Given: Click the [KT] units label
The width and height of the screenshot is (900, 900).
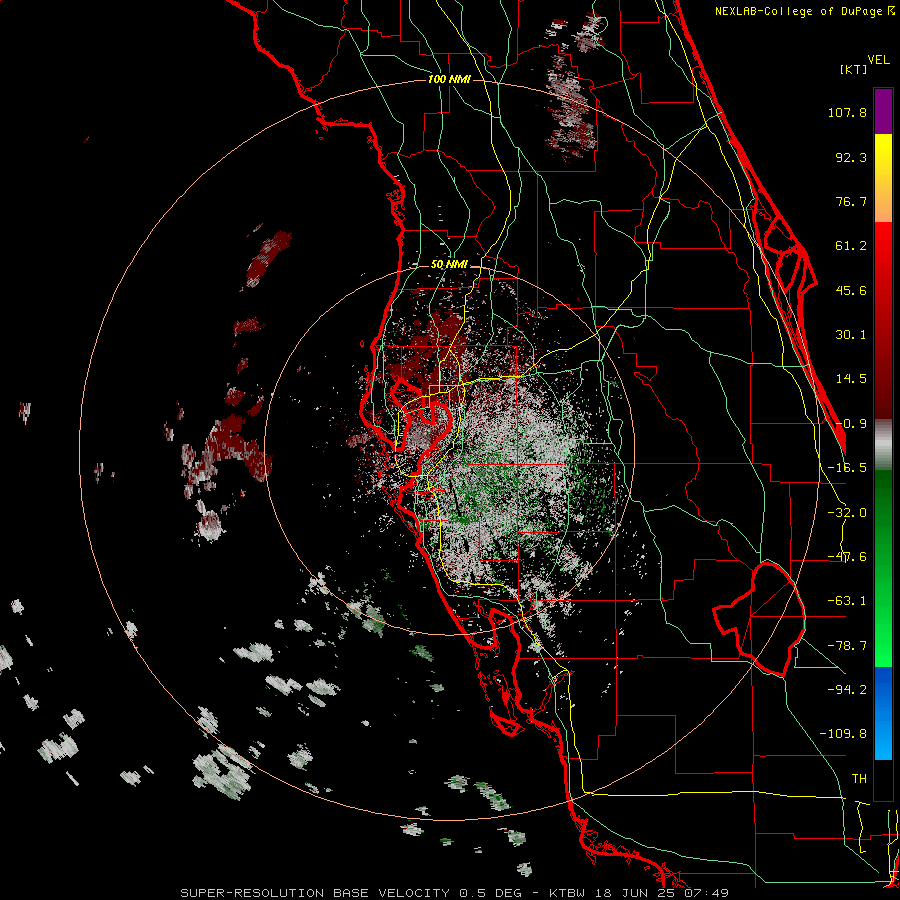Looking at the screenshot, I should (853, 69).
